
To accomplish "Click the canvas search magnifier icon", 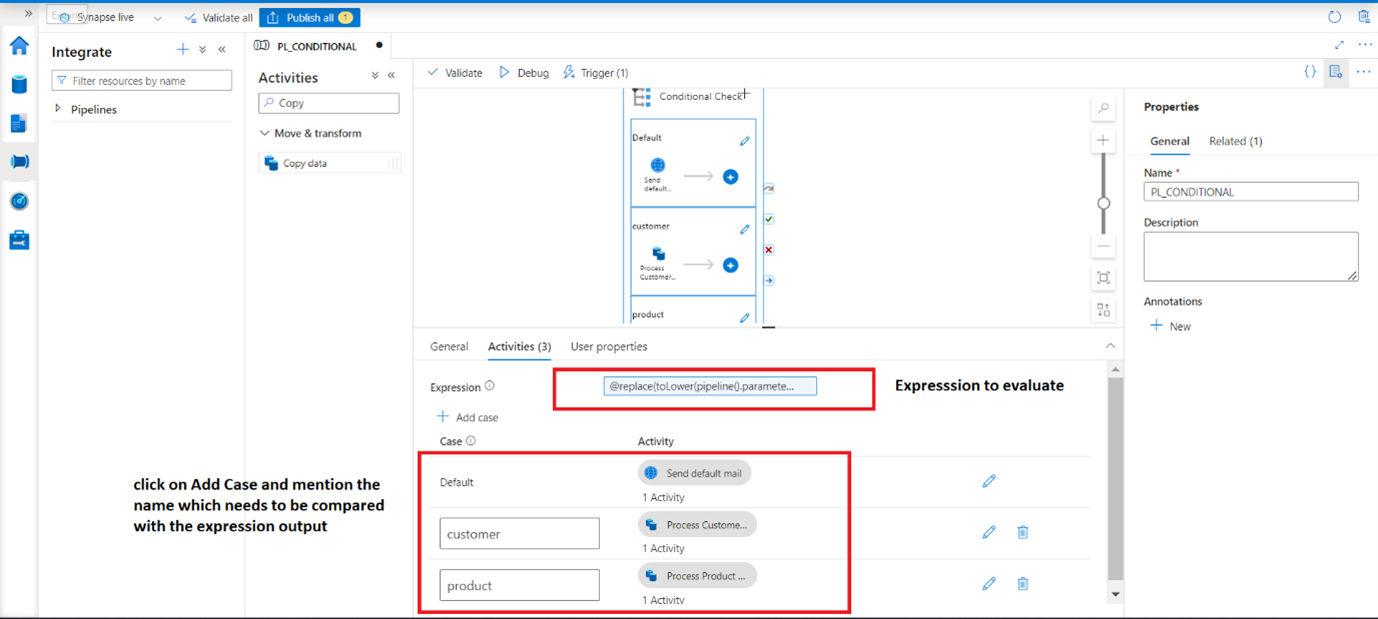I will click(1103, 106).
